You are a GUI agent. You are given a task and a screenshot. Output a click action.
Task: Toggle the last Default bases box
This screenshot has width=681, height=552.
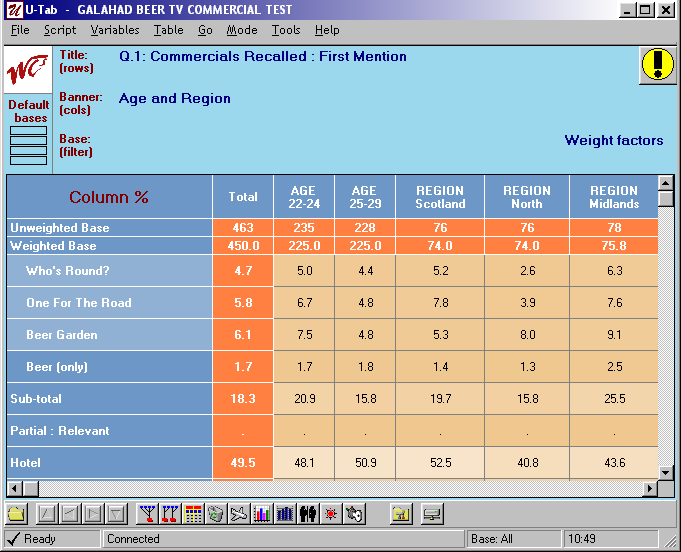(x=28, y=160)
